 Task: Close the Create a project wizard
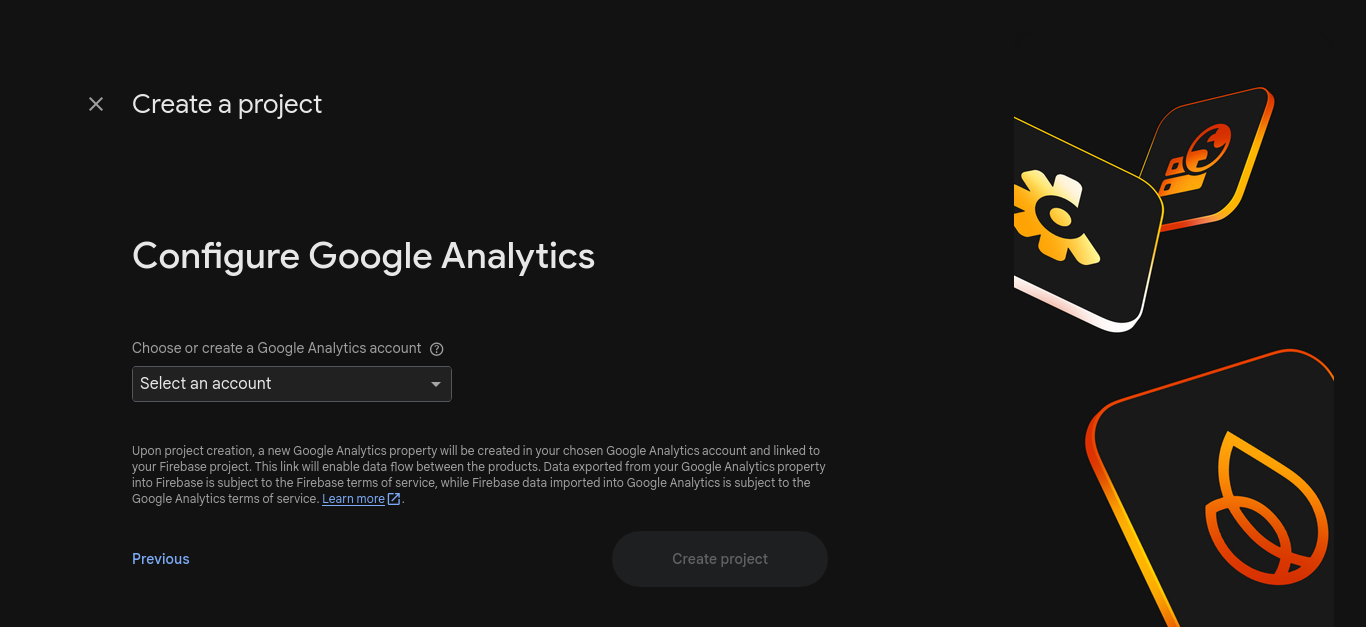coord(96,104)
